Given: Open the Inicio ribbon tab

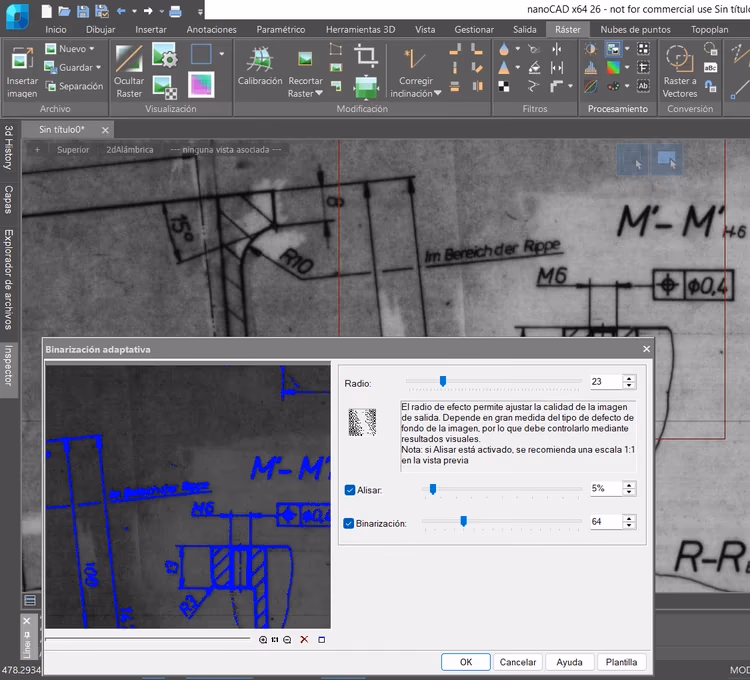Looking at the screenshot, I should point(56,30).
